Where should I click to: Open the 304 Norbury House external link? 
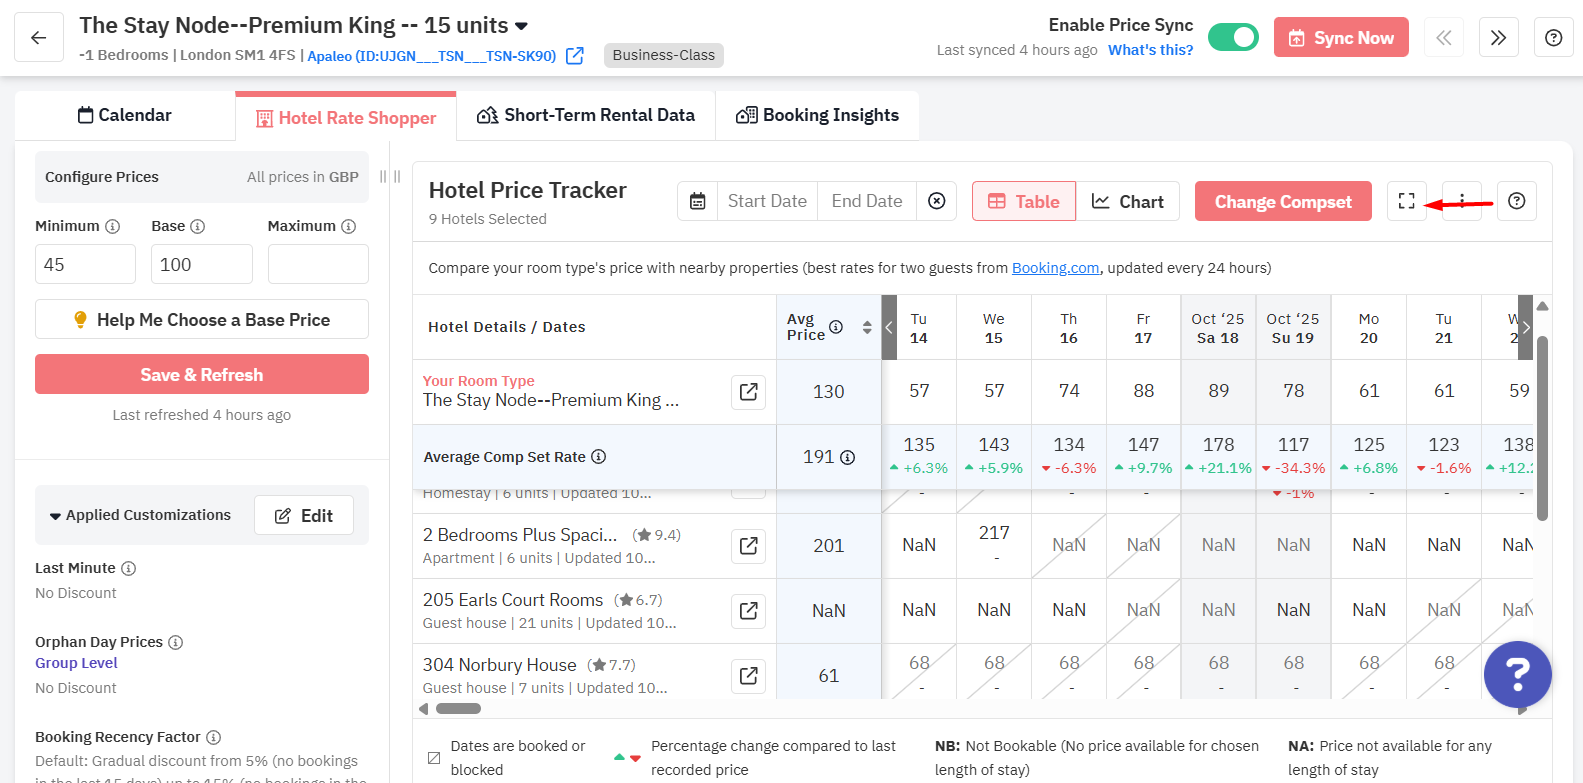pyautogui.click(x=748, y=676)
